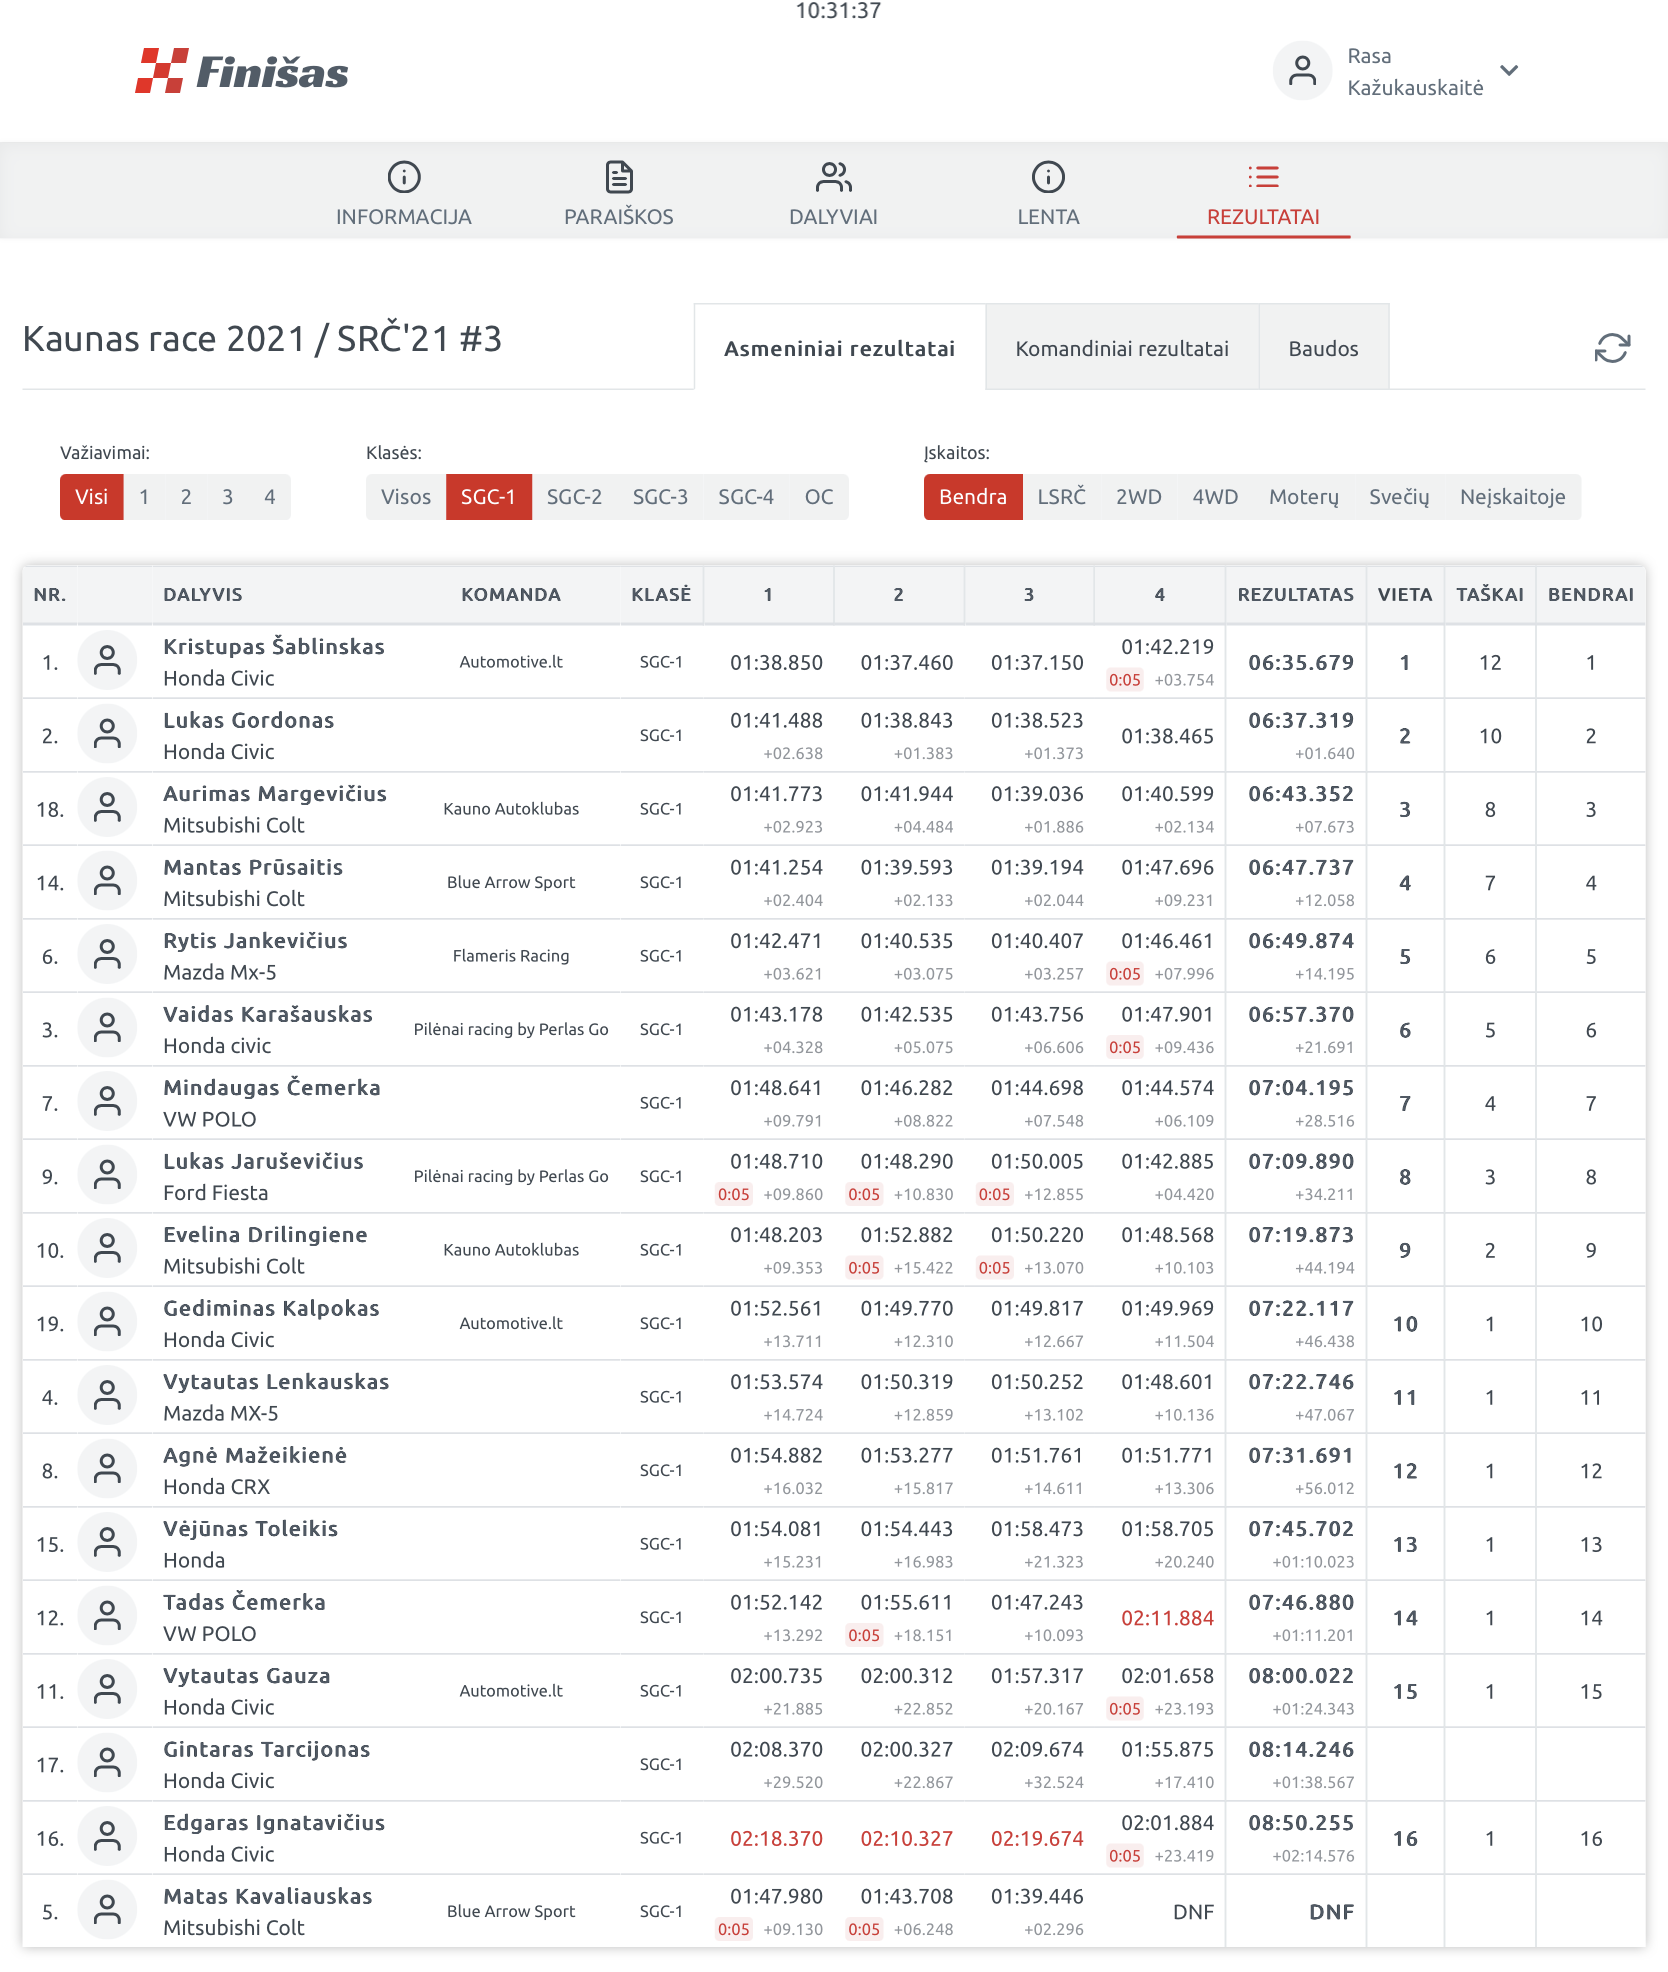Select the 2WD standings filter
The height and width of the screenshot is (1972, 1668).
1139,497
